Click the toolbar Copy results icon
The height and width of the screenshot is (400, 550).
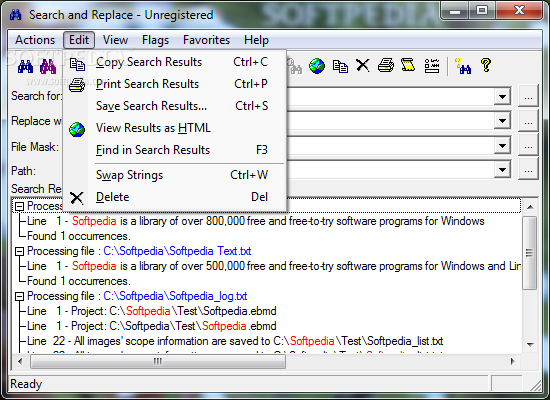(340, 66)
